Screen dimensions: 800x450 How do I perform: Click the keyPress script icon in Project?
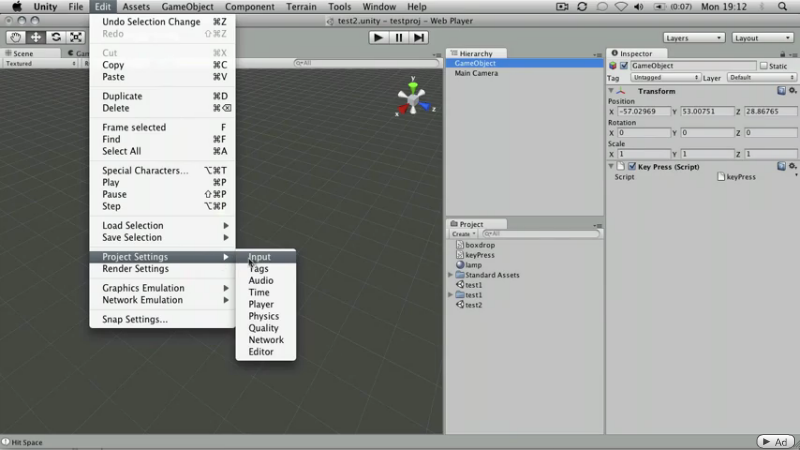[460, 255]
